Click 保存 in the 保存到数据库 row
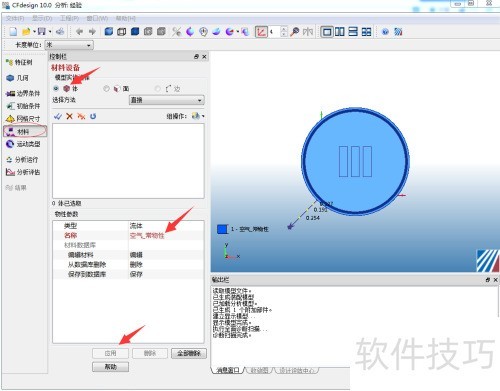 [x=136, y=274]
